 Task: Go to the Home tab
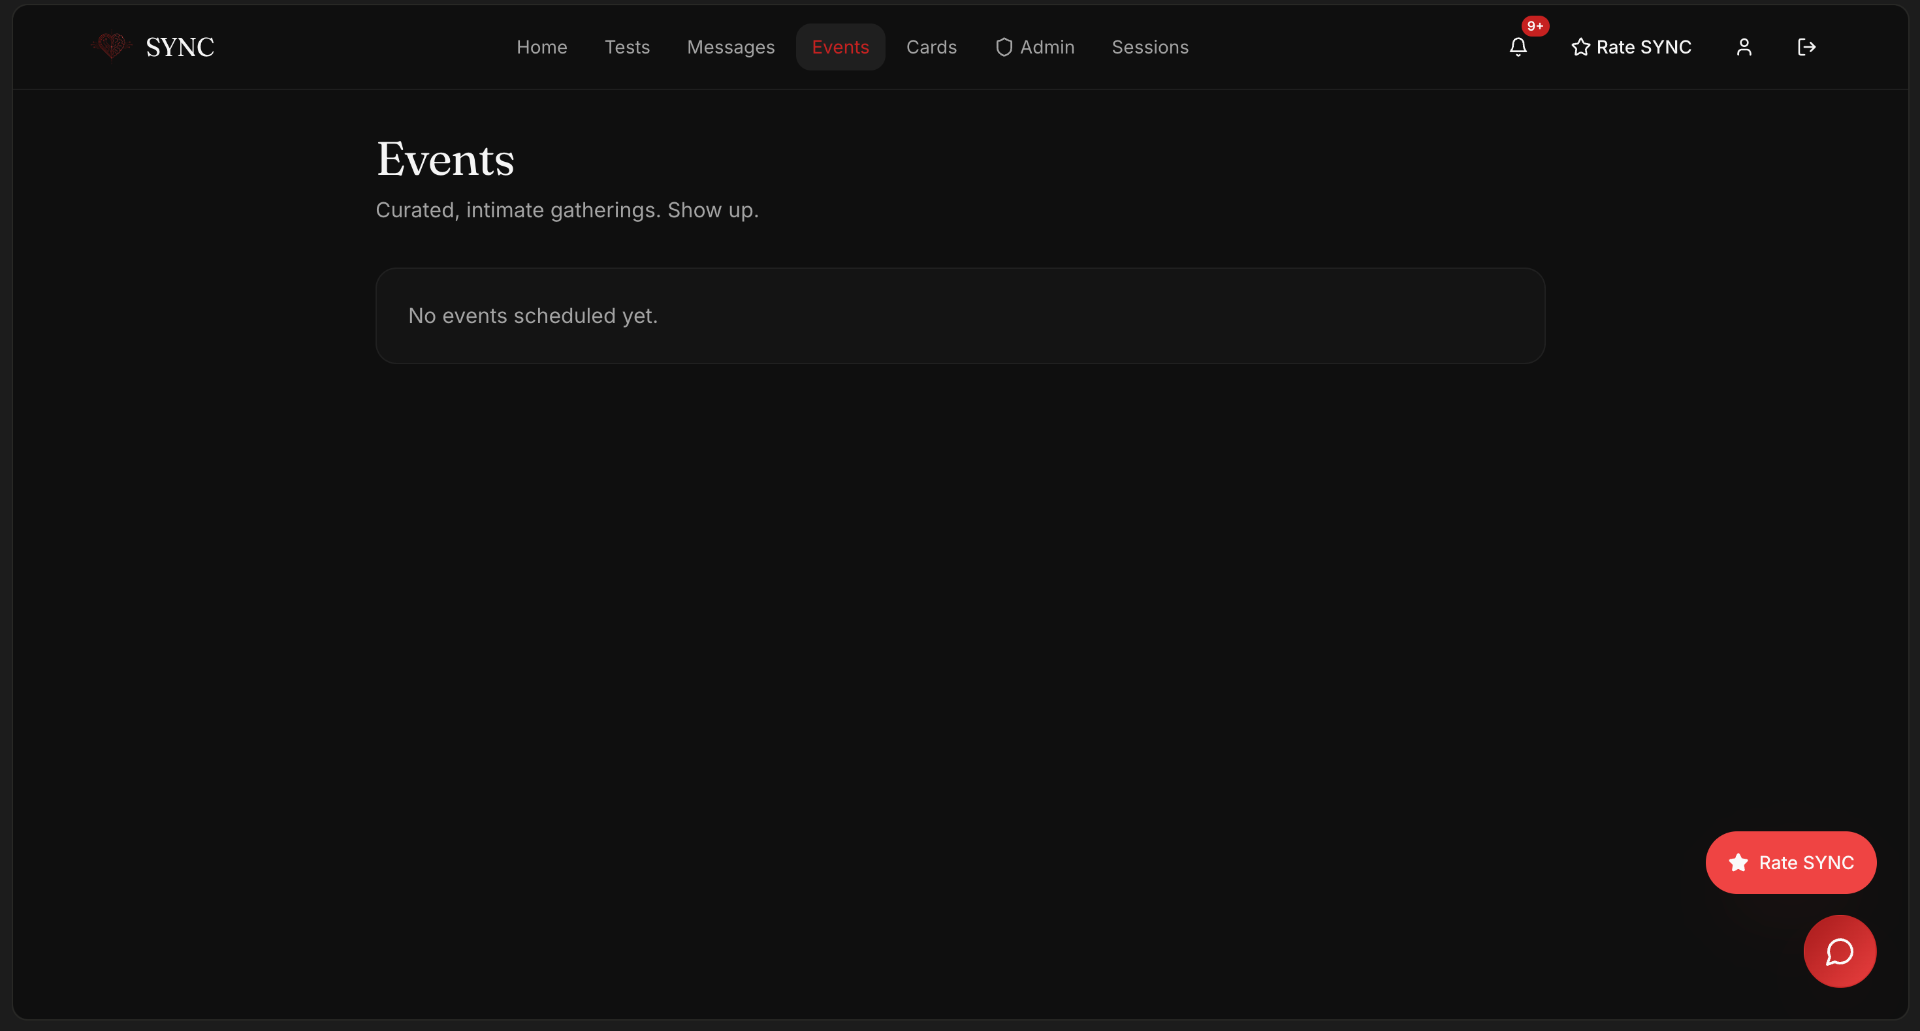(x=542, y=47)
